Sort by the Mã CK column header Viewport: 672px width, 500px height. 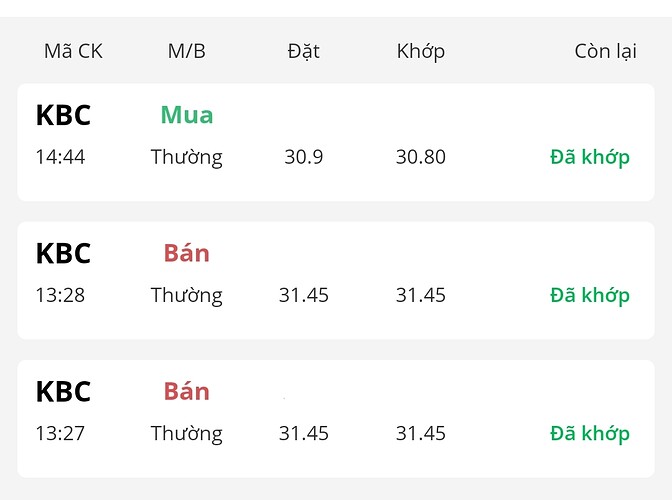[x=73, y=51]
